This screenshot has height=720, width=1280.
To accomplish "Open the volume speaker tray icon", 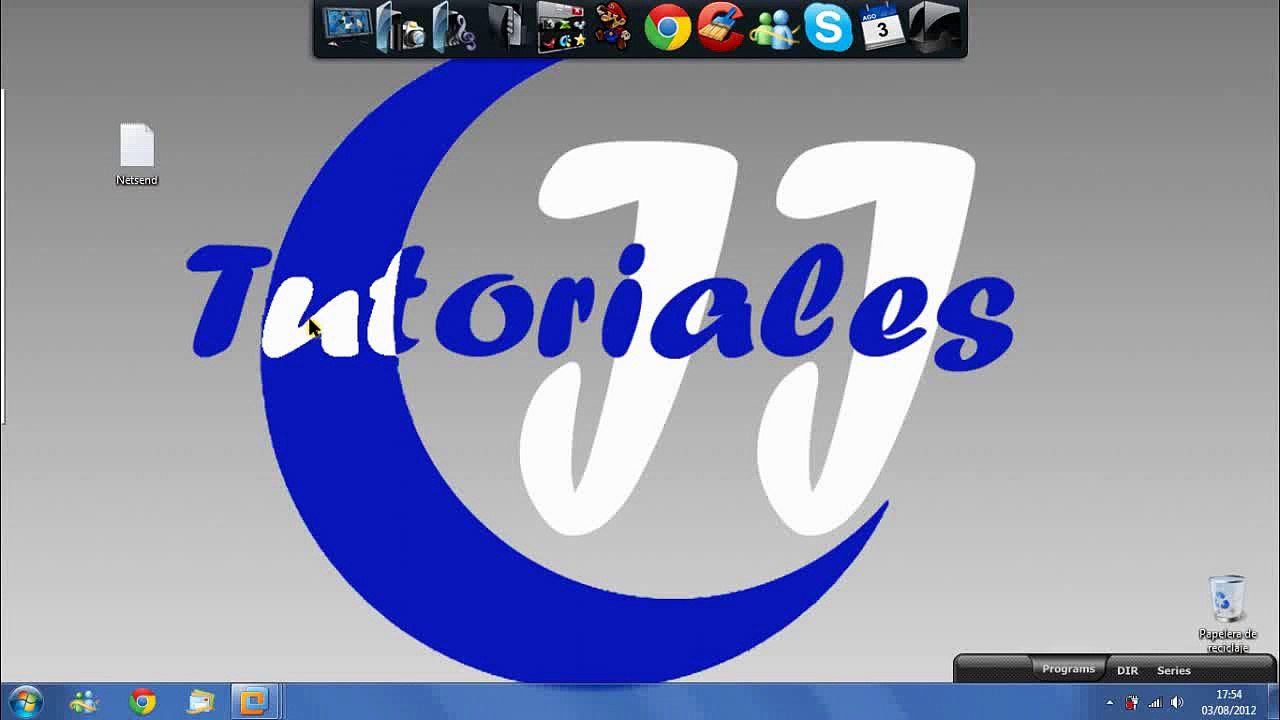I will (x=1177, y=703).
